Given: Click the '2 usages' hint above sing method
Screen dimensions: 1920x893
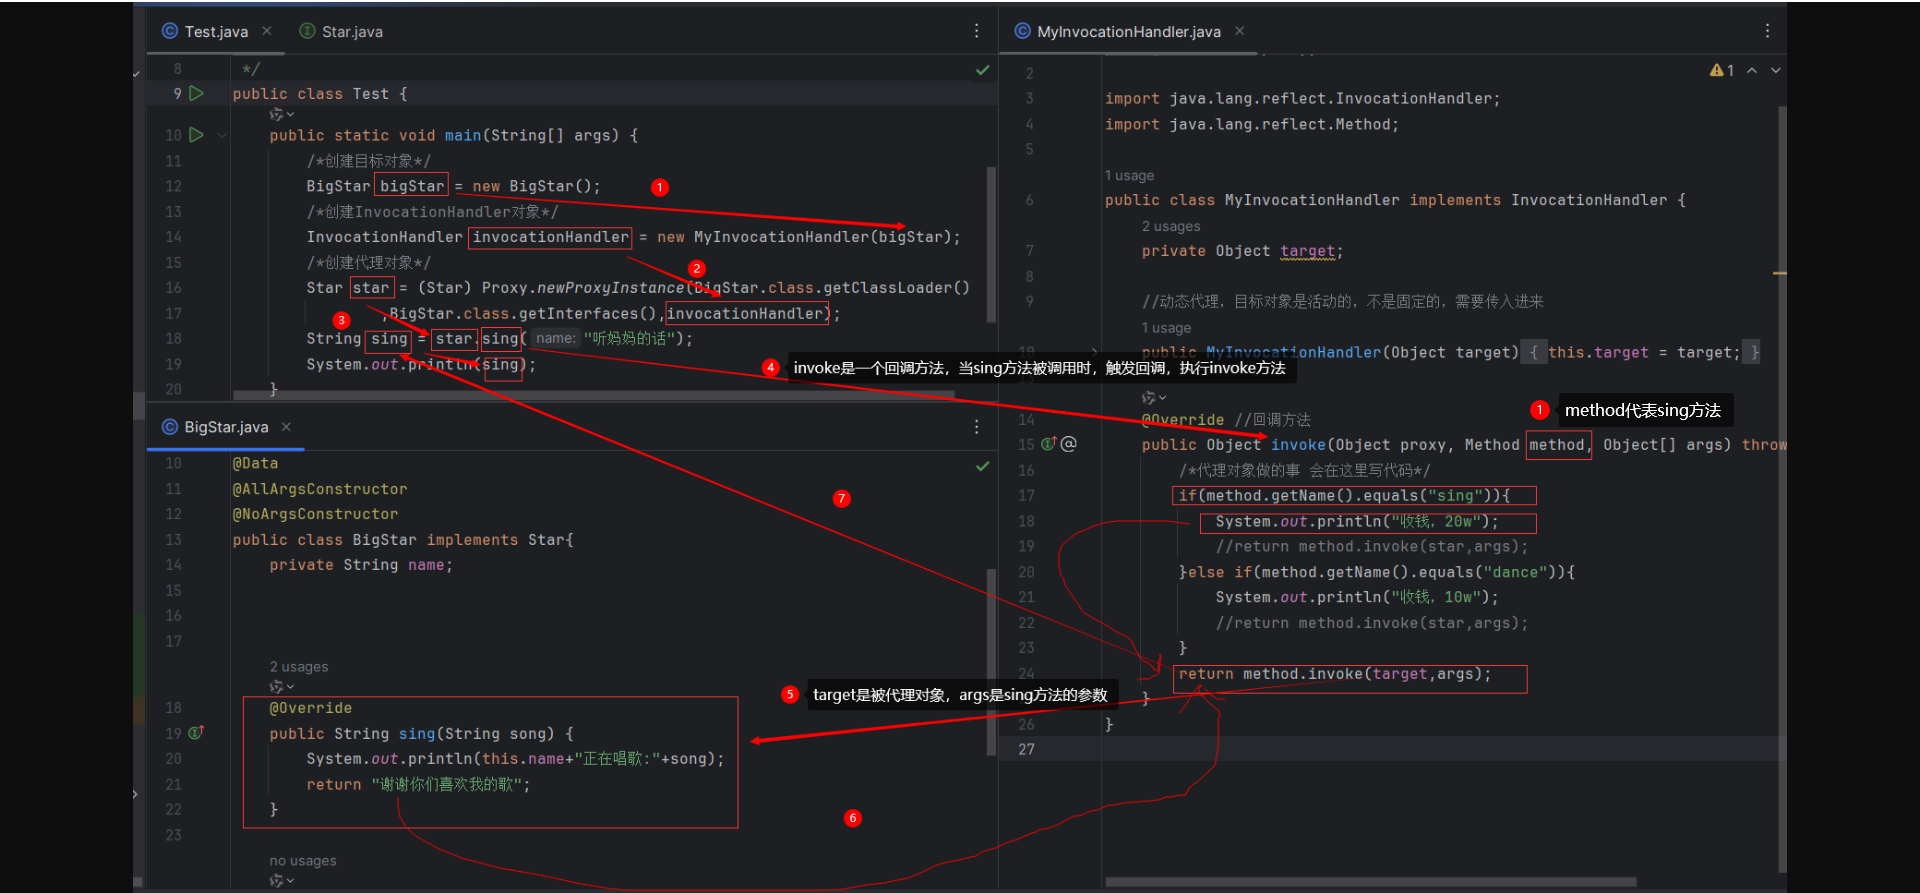Looking at the screenshot, I should coord(298,667).
